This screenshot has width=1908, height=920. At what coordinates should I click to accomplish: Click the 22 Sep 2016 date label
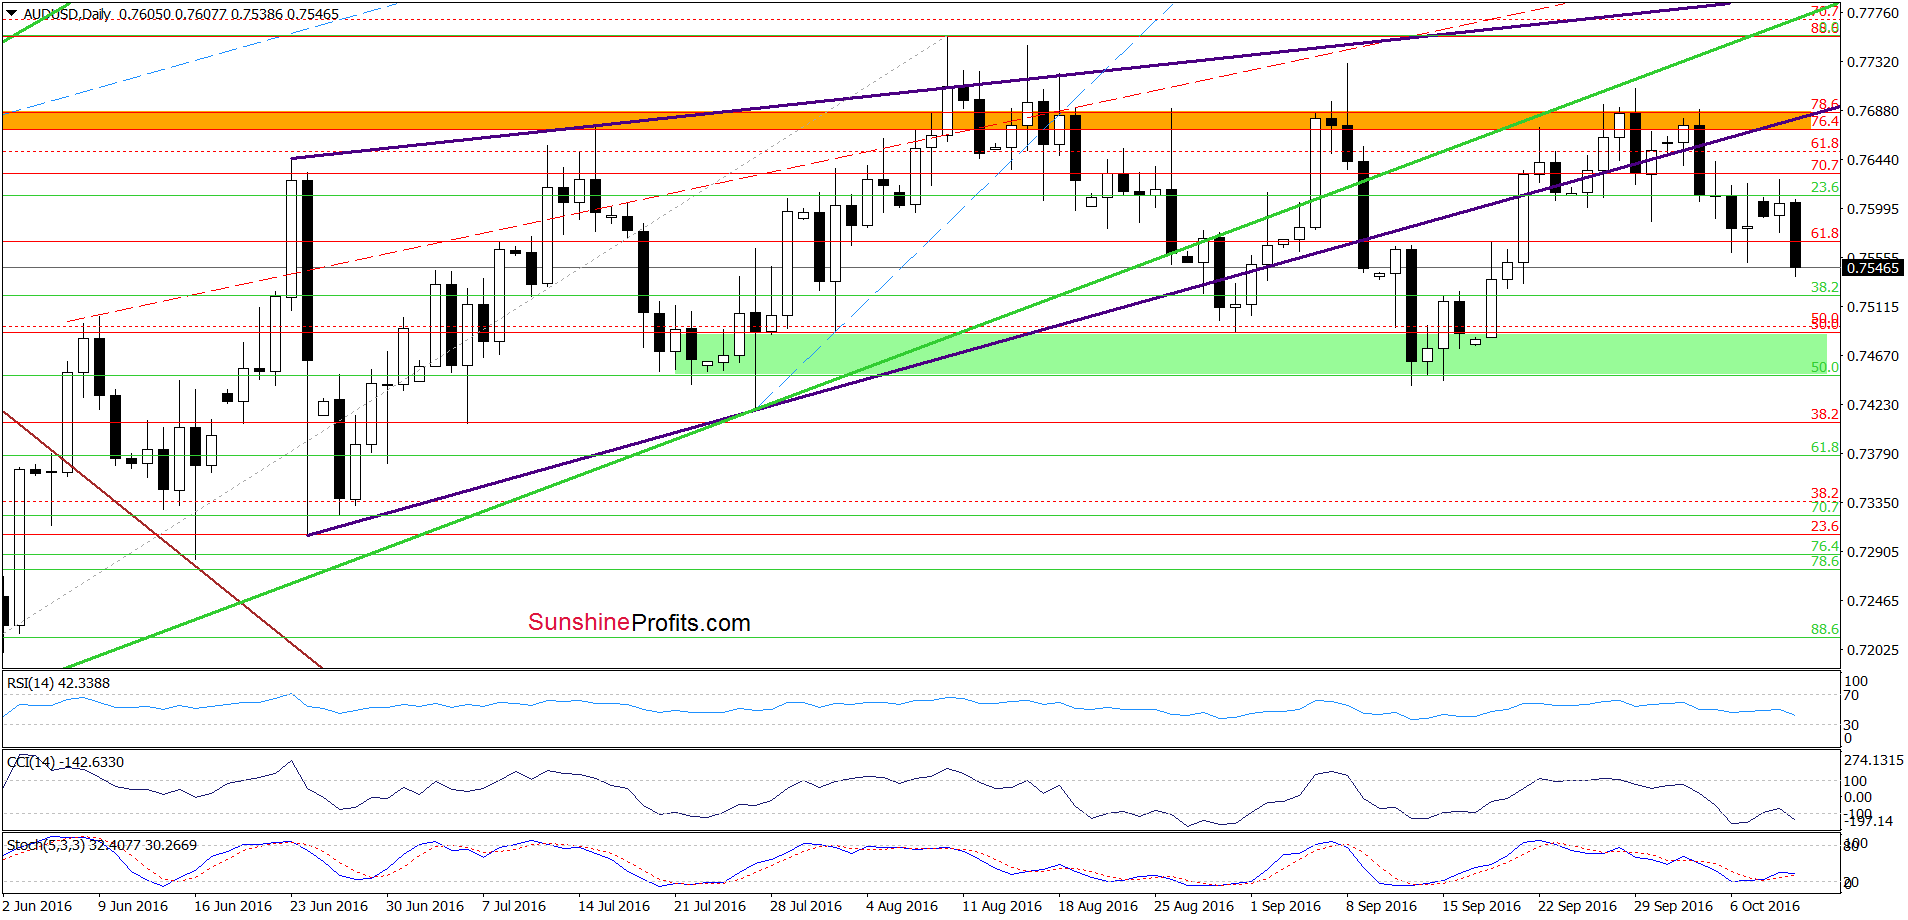click(x=1577, y=906)
